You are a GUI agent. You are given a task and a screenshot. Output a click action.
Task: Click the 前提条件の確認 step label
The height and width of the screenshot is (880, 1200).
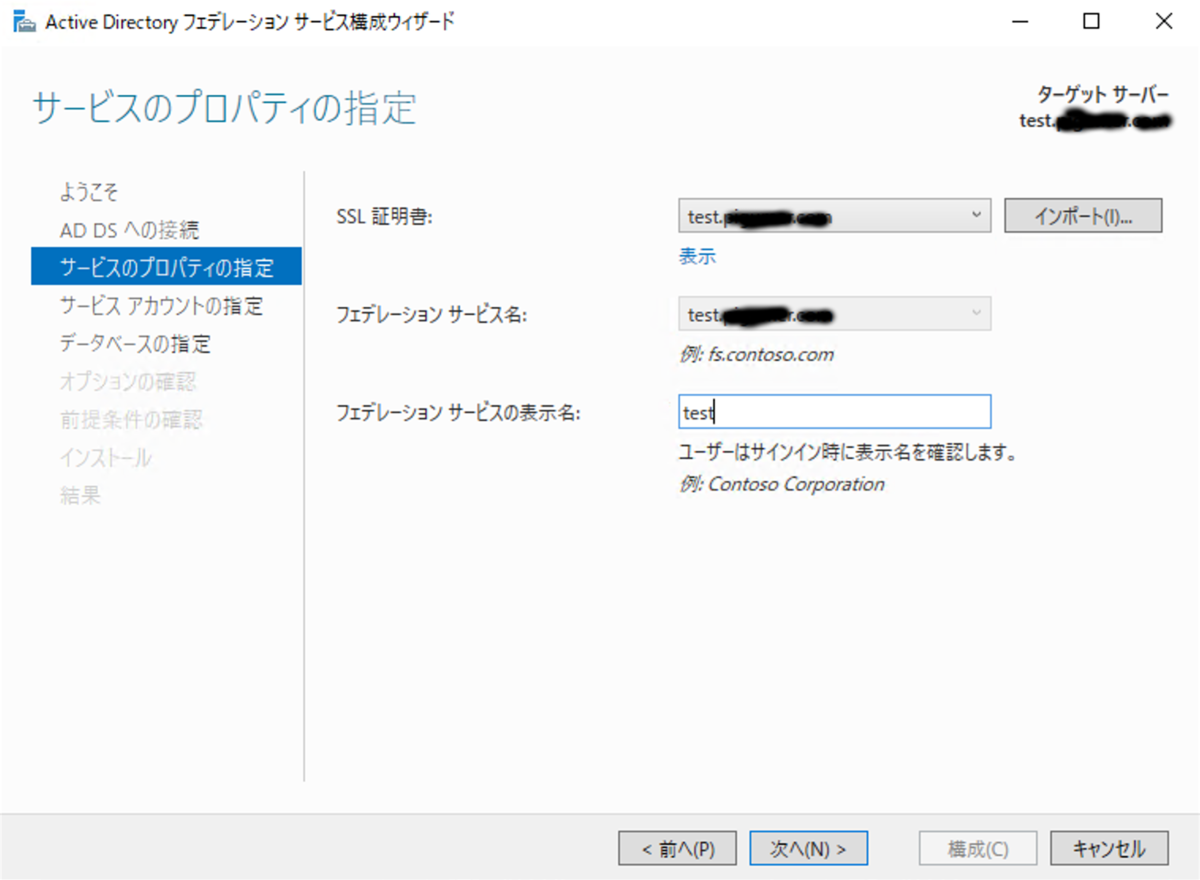click(132, 419)
